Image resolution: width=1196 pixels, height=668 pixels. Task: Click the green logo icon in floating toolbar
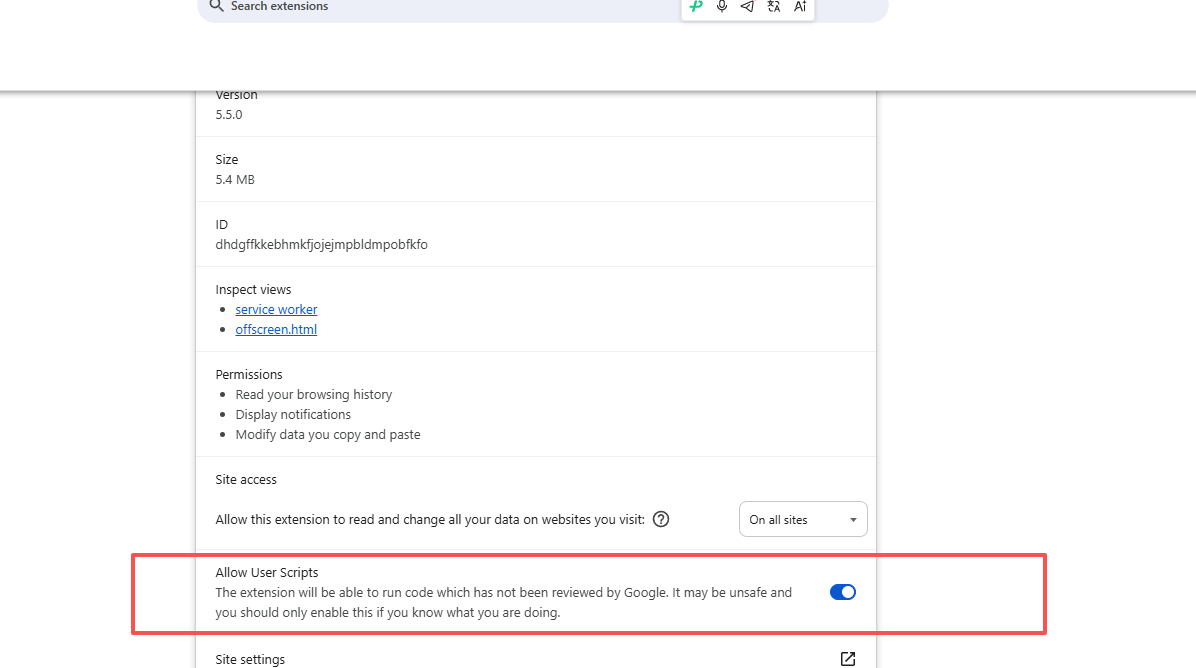coord(696,6)
